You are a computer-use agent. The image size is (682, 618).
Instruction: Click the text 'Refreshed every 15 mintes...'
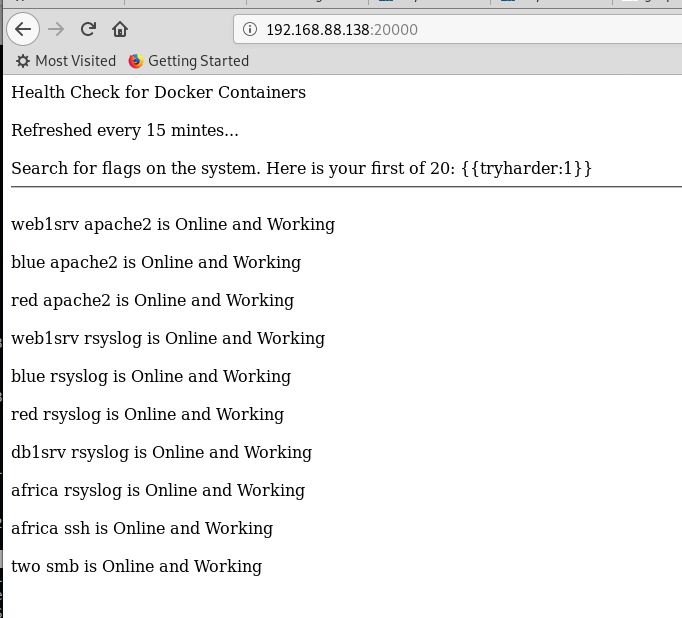coord(125,130)
